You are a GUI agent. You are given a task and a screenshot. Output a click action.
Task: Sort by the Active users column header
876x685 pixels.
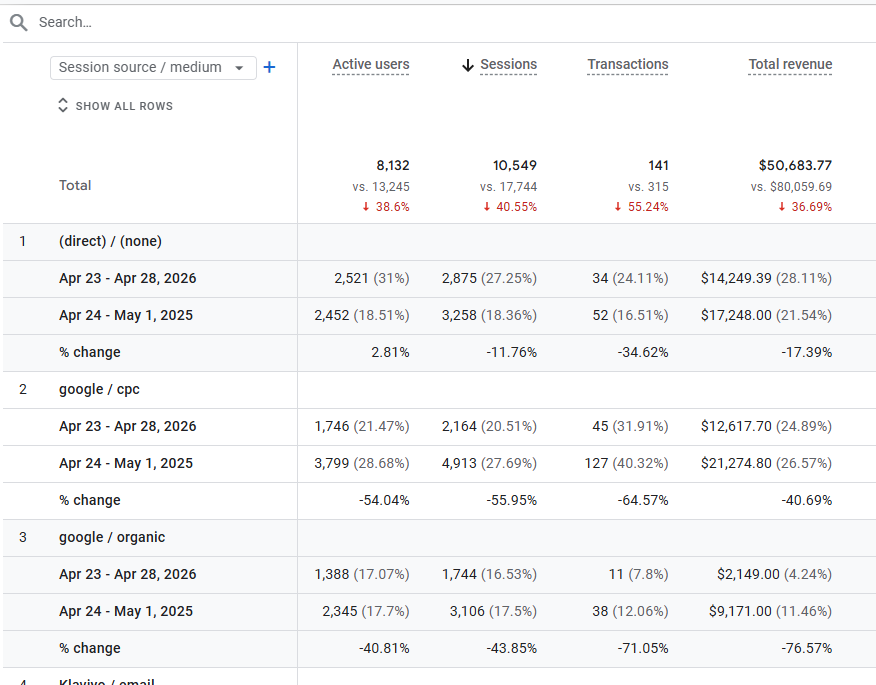(x=370, y=65)
